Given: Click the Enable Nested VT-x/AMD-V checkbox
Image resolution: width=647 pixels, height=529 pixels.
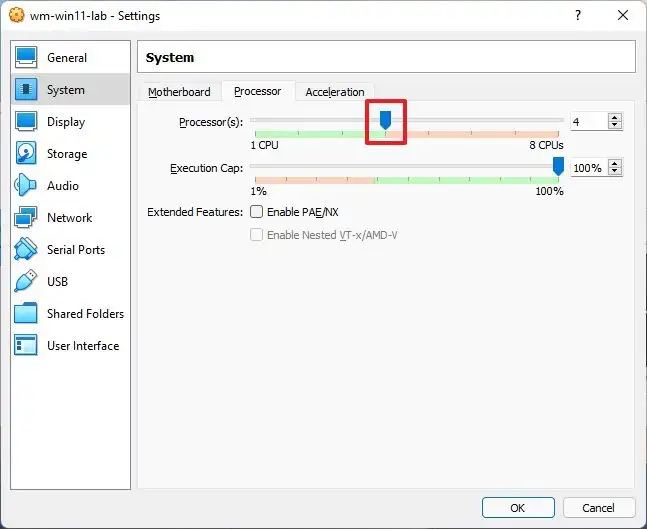Looking at the screenshot, I should pyautogui.click(x=256, y=235).
